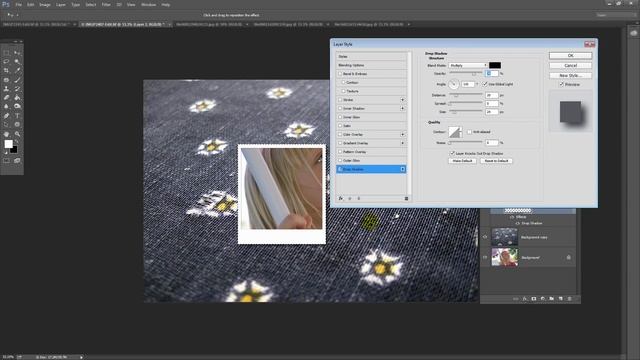640x360 pixels.
Task: Select the Blur tool
Action: pyautogui.click(x=6, y=107)
